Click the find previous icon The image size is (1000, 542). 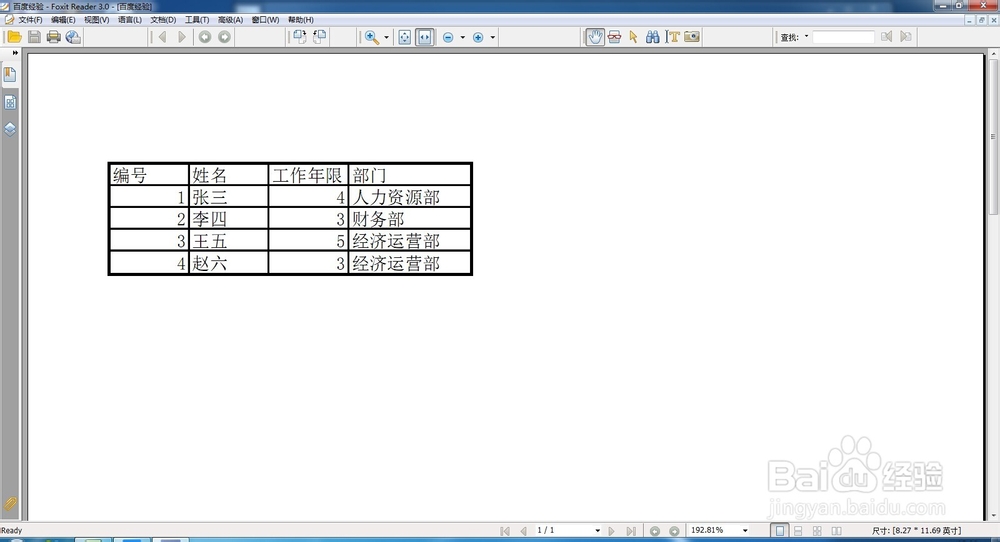pos(886,36)
